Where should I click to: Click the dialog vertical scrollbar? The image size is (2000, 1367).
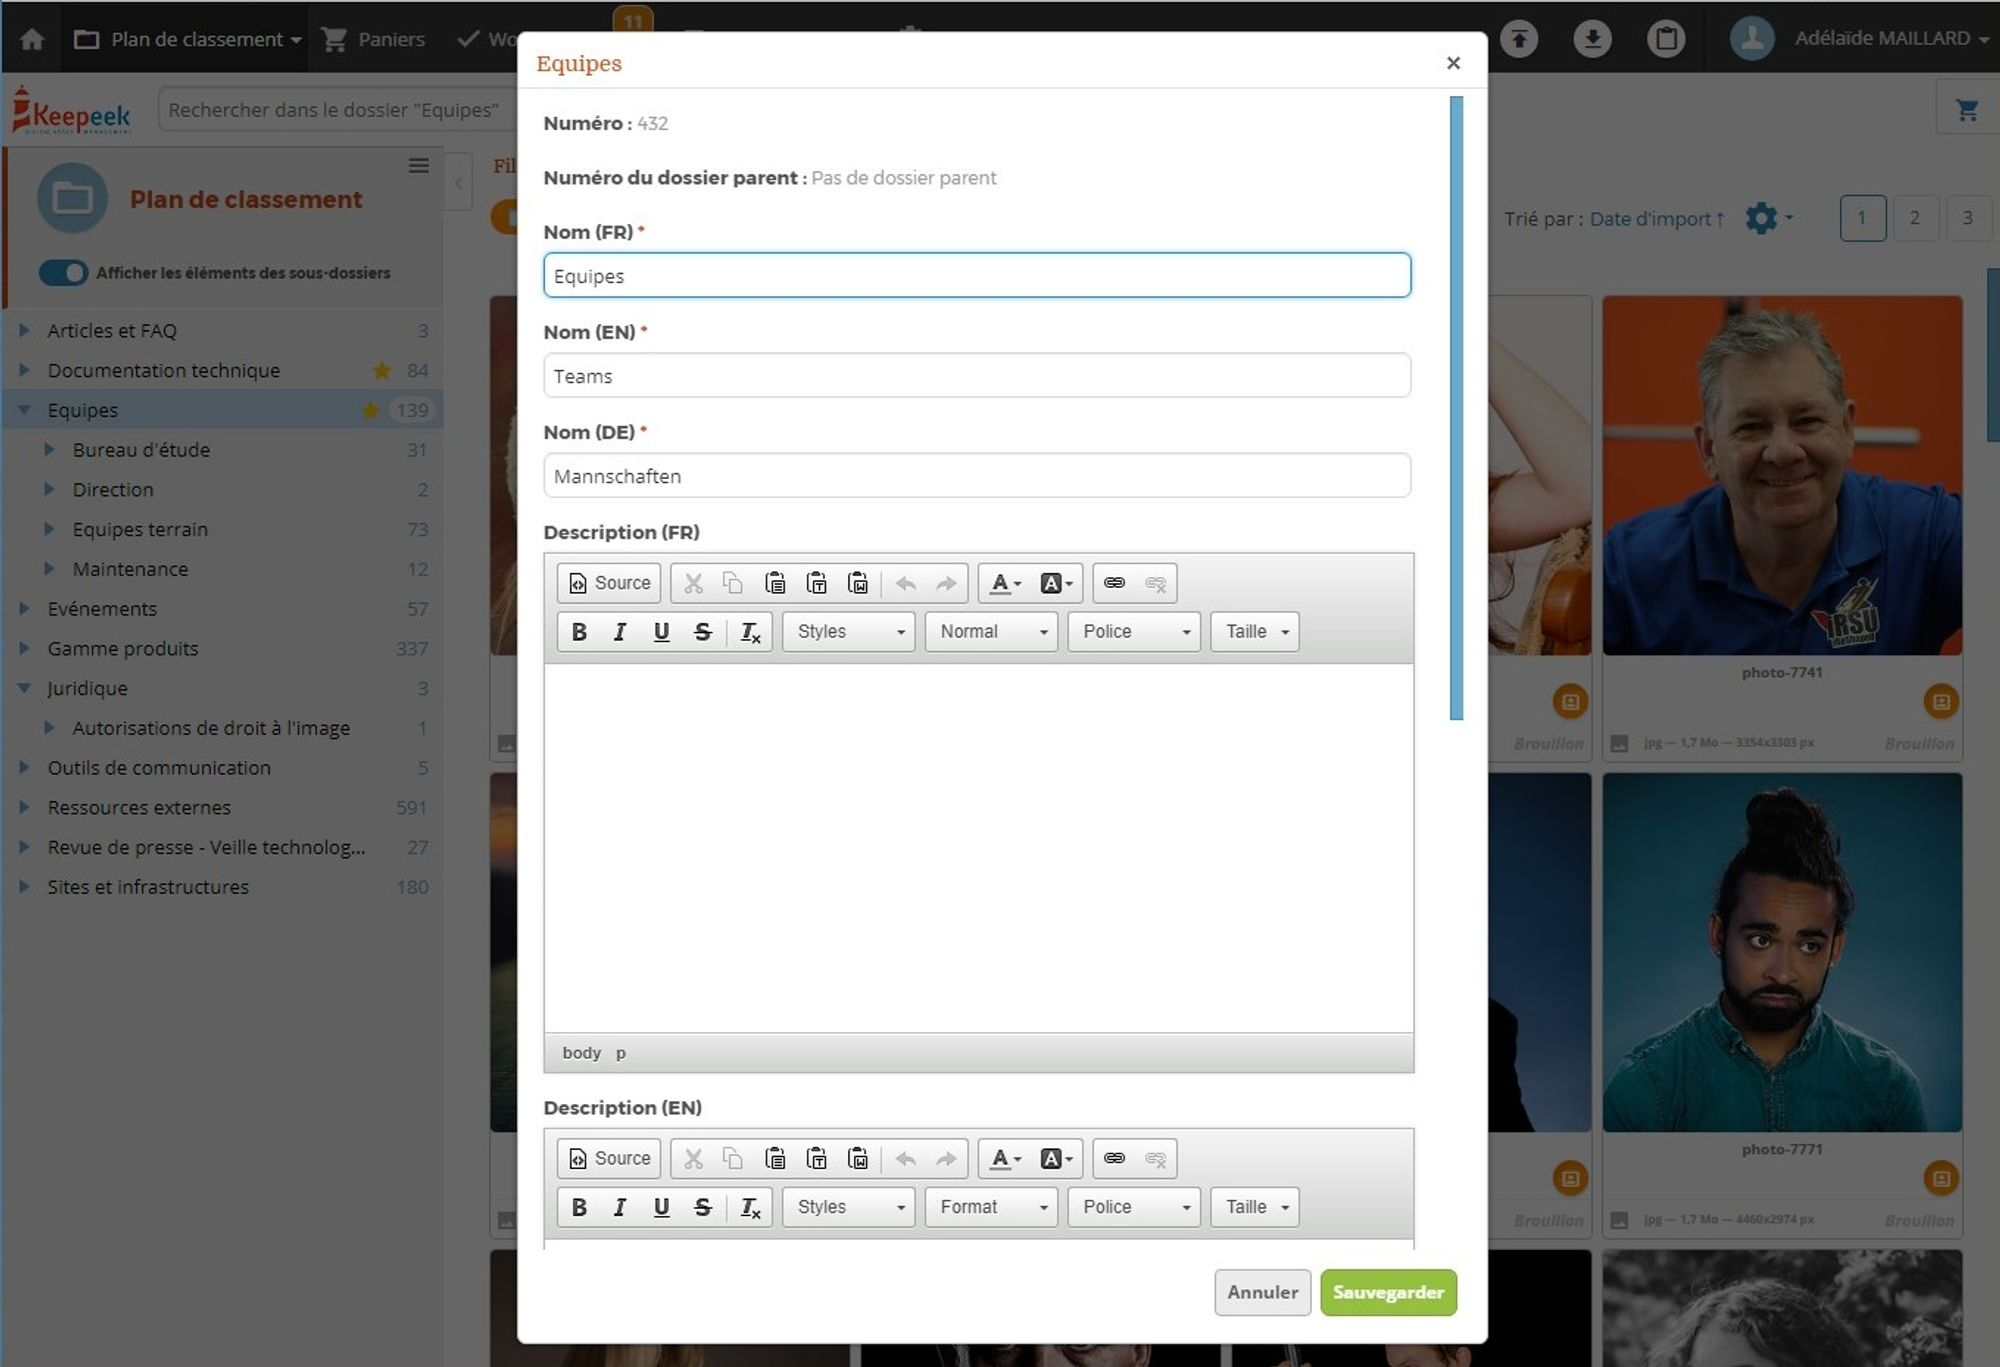point(1456,407)
